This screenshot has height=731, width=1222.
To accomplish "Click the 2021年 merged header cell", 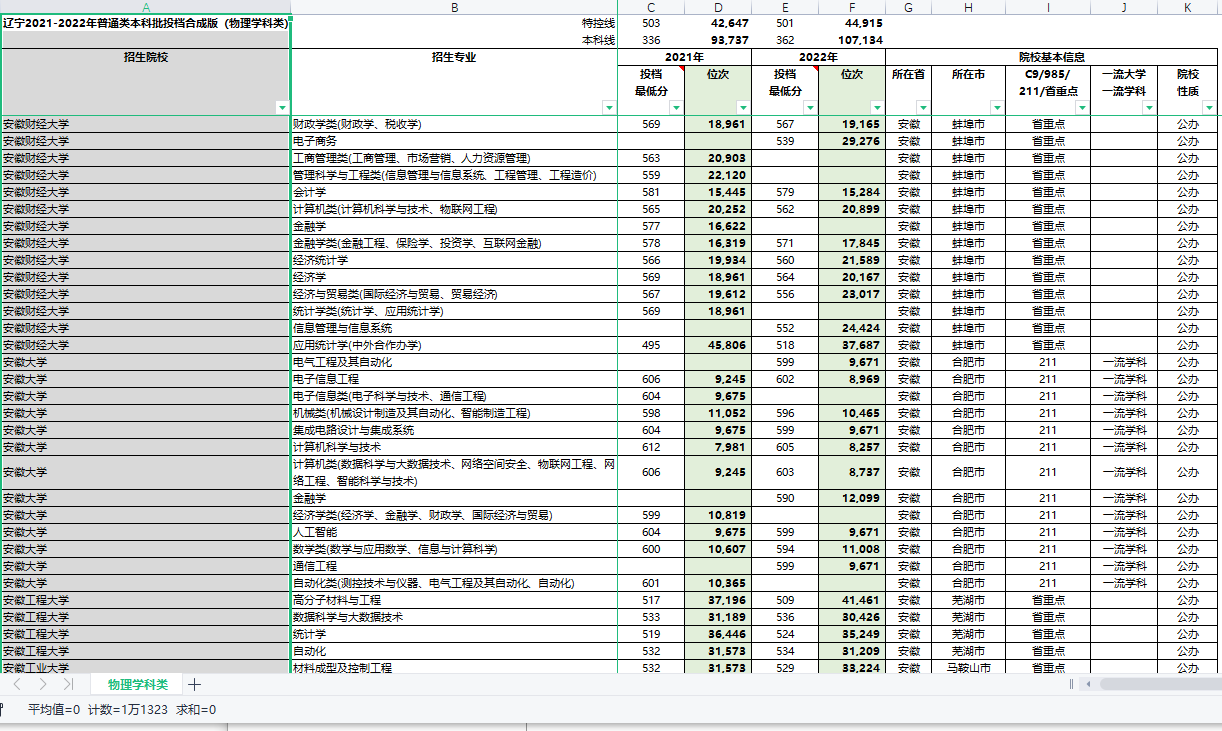I will click(684, 57).
